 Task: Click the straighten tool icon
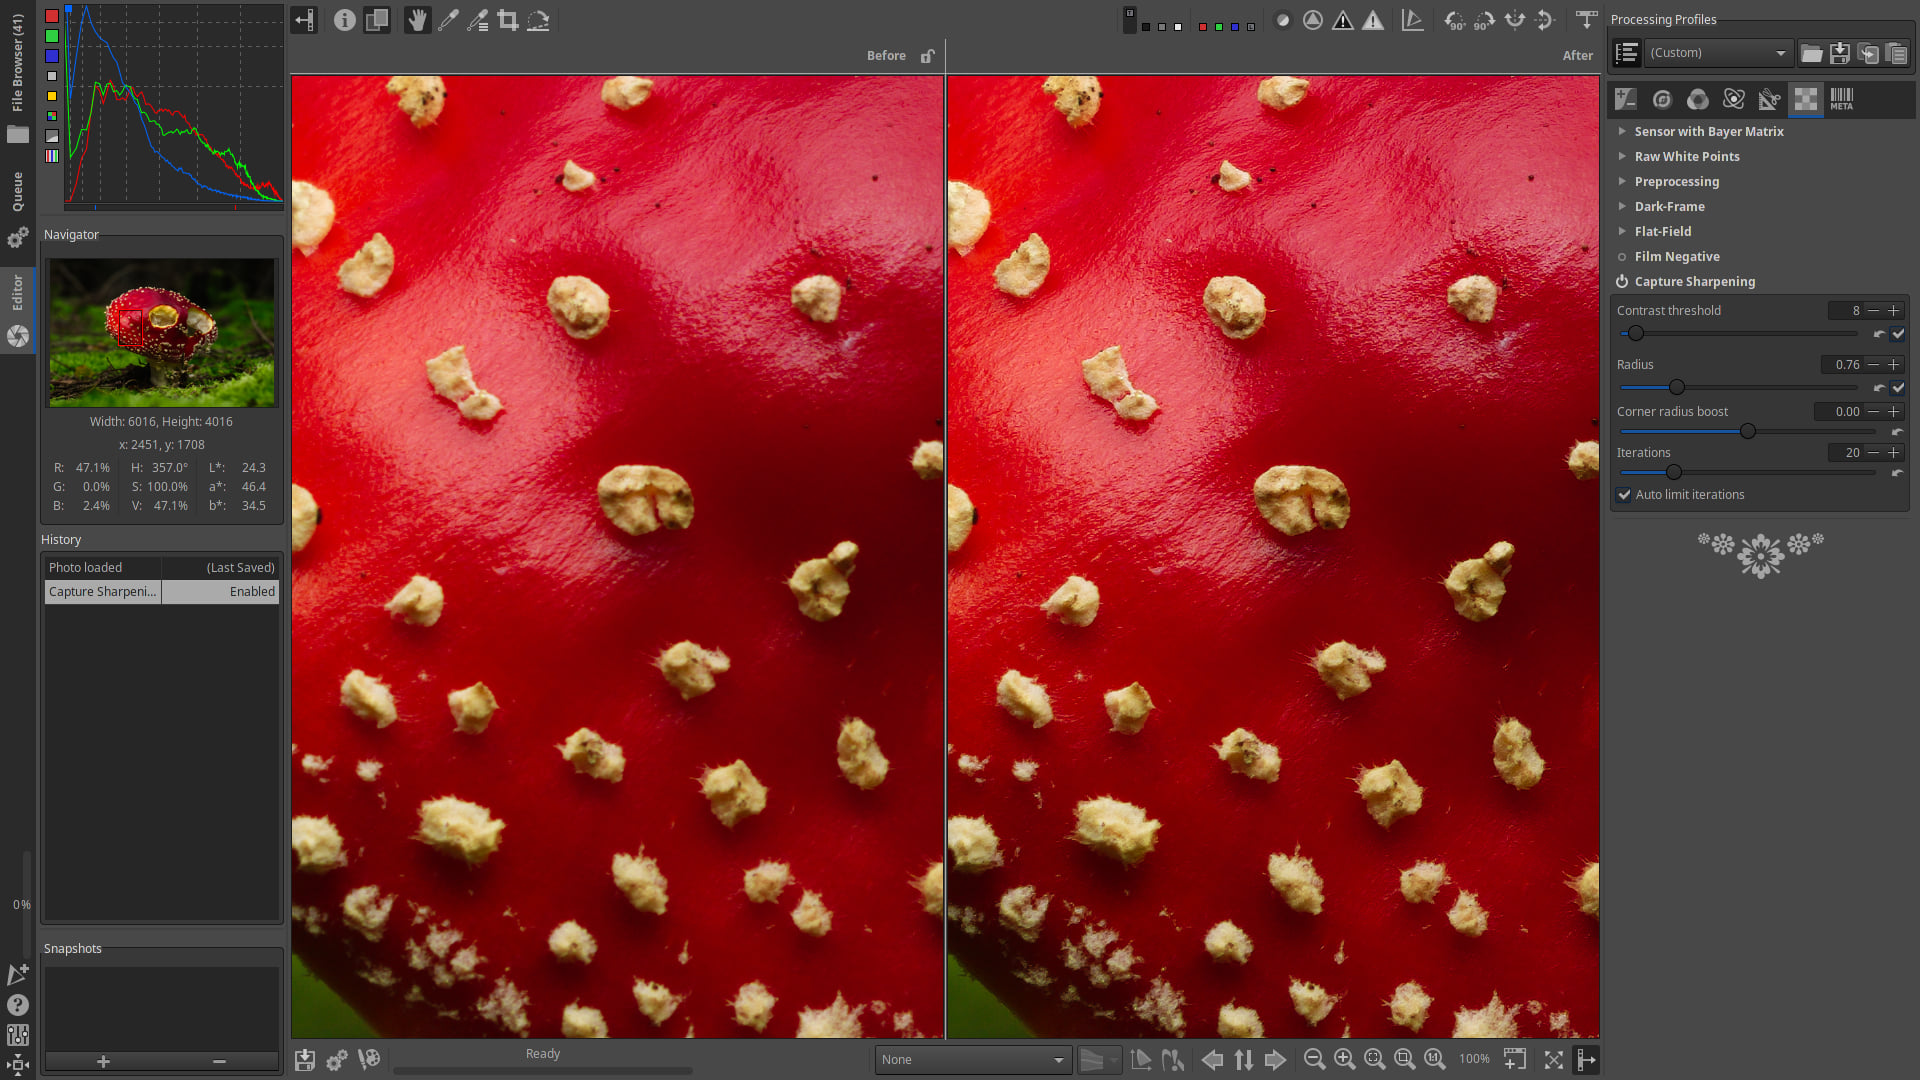click(x=537, y=20)
